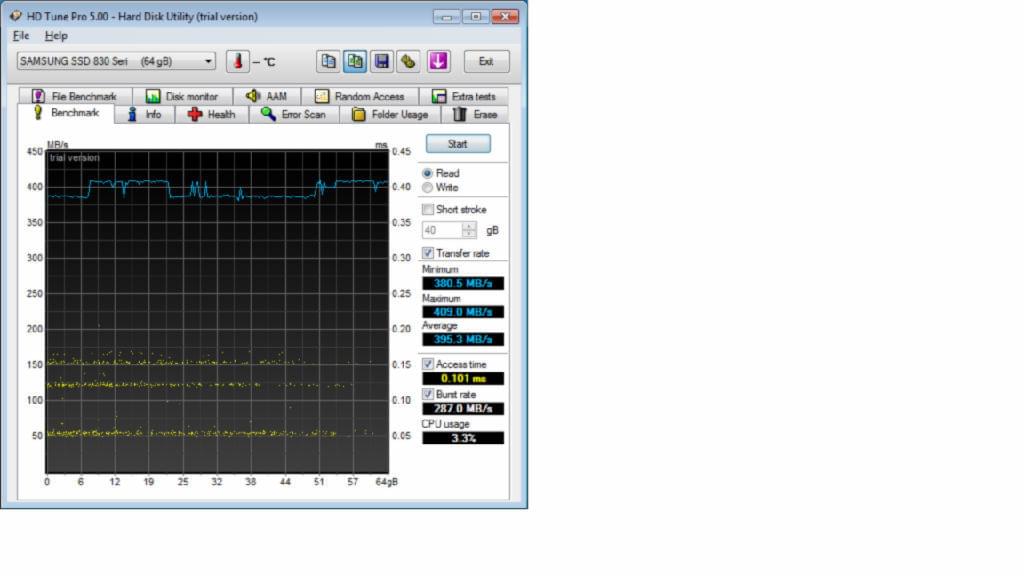Image resolution: width=1024 pixels, height=576 pixels.
Task: Select the Read radio button
Action: (427, 173)
